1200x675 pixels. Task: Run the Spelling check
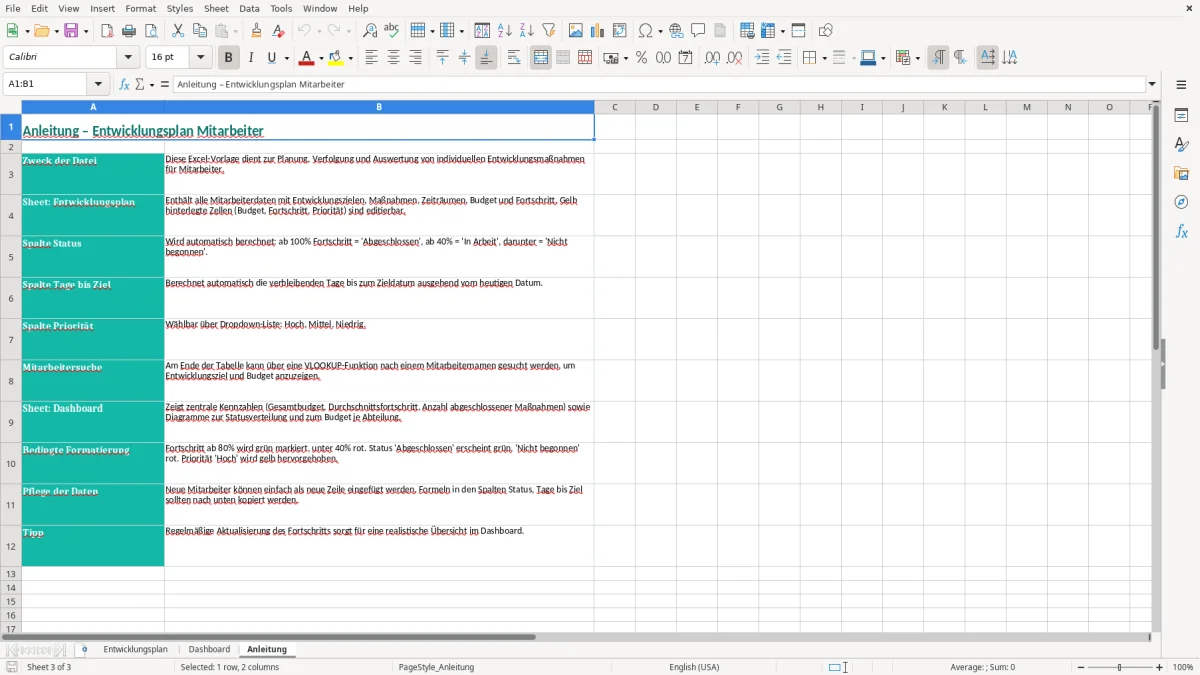point(392,31)
